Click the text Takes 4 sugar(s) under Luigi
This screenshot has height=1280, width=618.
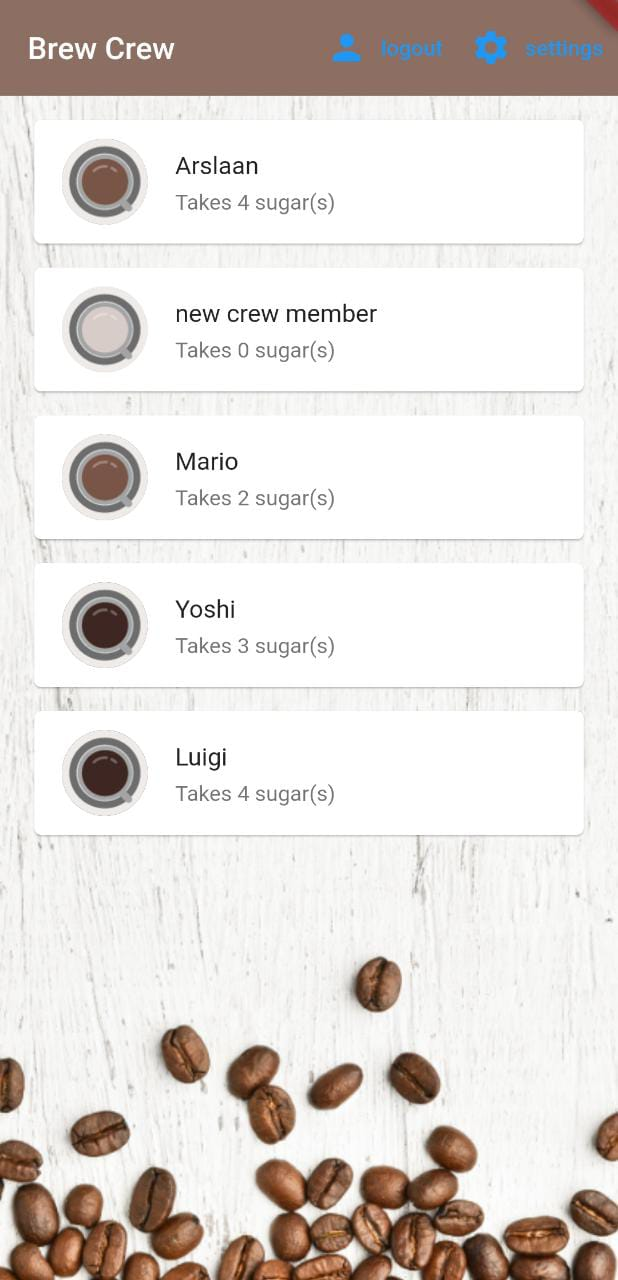(255, 794)
